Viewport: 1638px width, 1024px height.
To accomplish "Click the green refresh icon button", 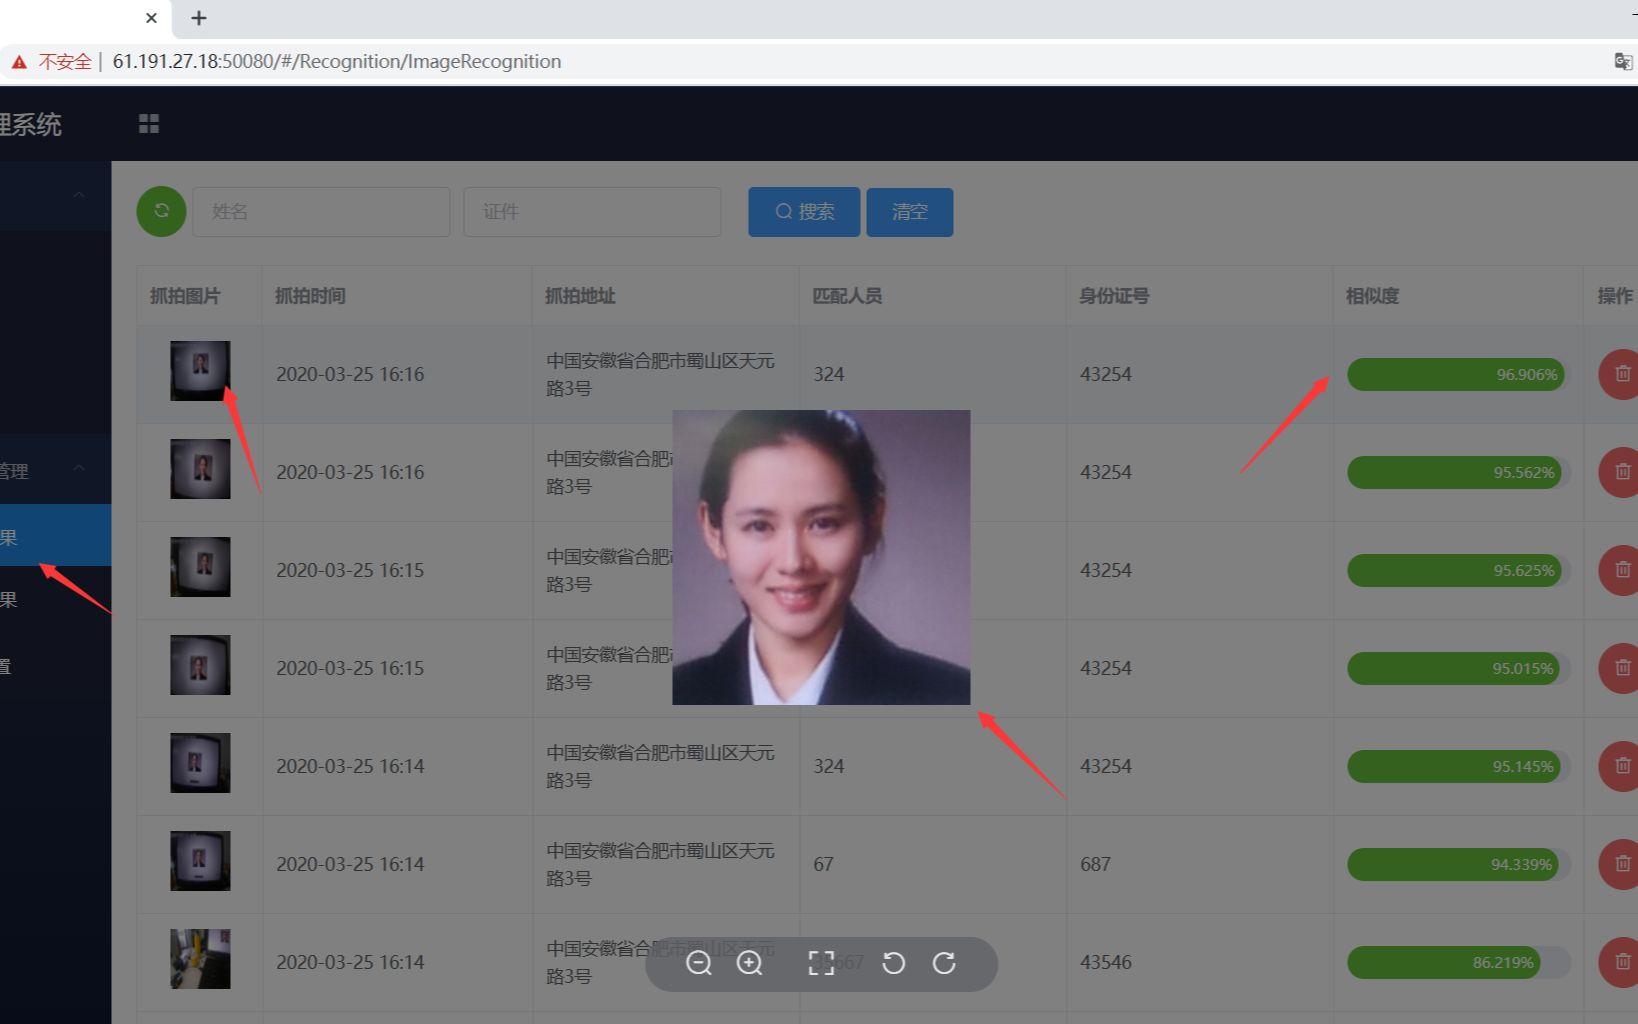I will (161, 212).
